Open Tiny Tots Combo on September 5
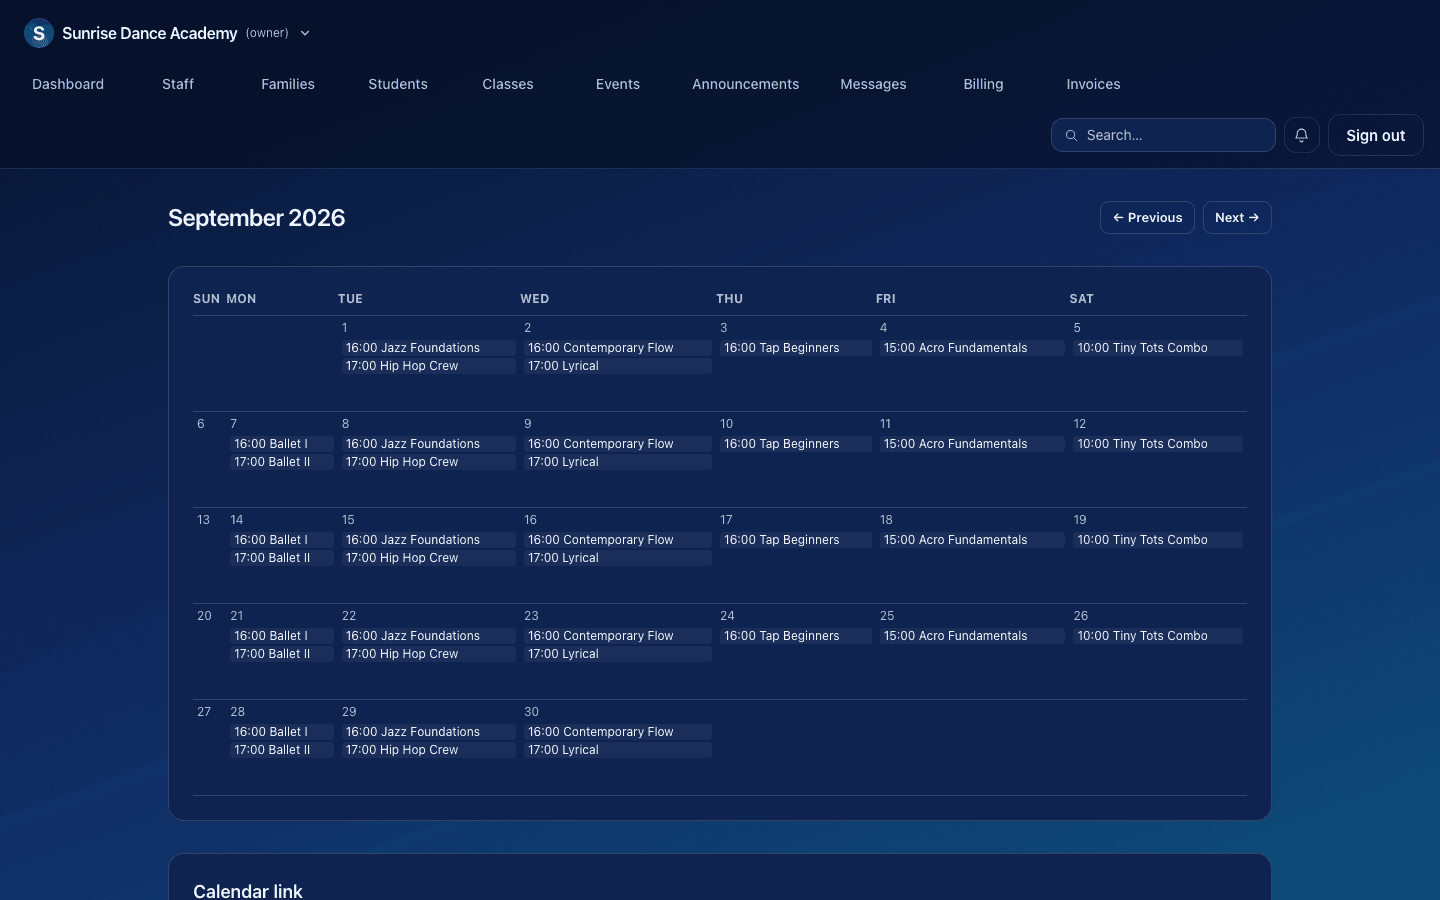 1158,348
